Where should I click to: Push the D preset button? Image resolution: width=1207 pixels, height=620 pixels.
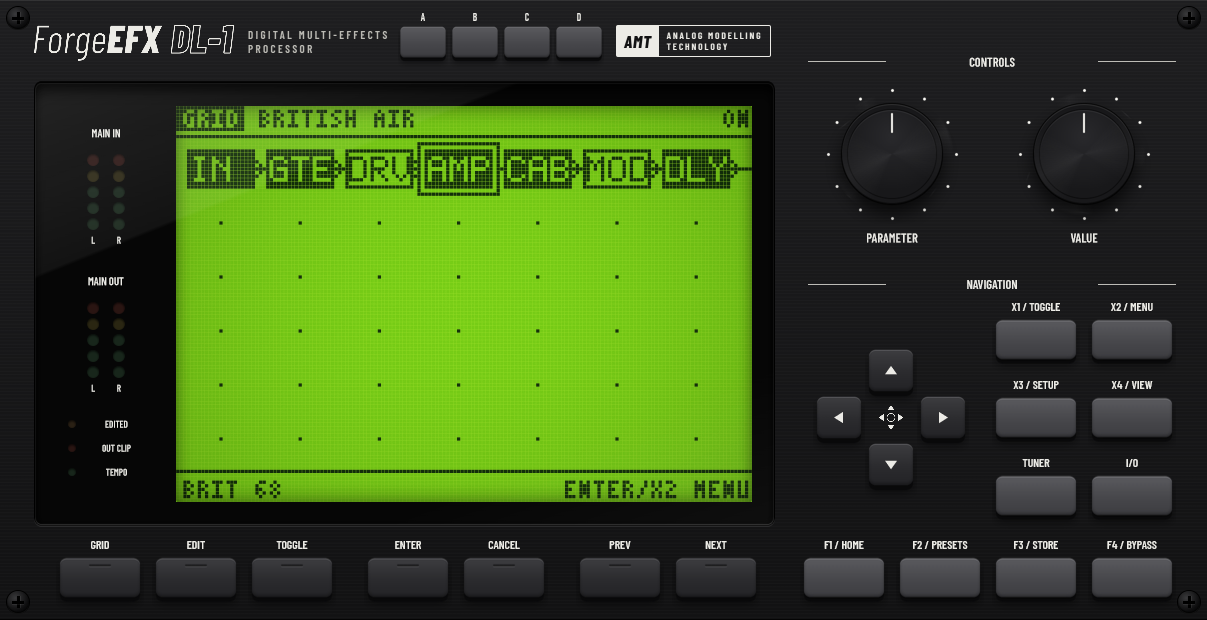(x=579, y=41)
